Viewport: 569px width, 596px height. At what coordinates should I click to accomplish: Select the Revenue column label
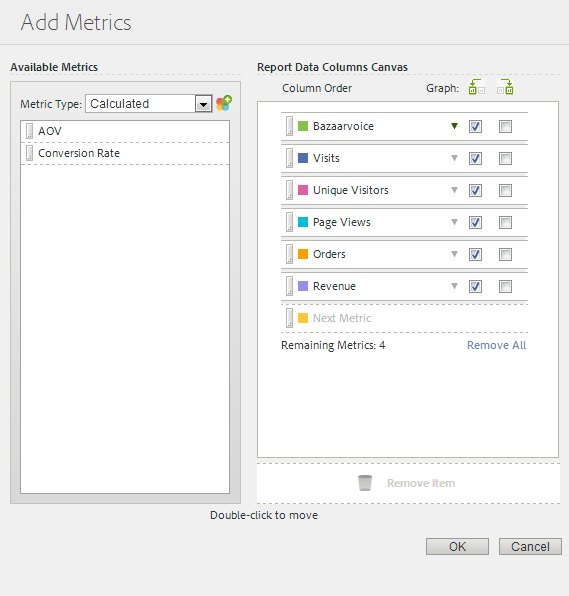click(334, 286)
